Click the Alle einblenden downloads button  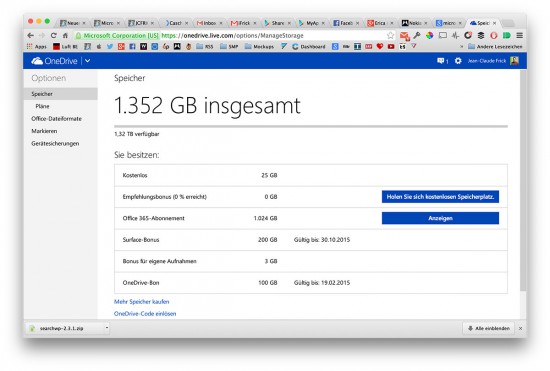click(489, 328)
